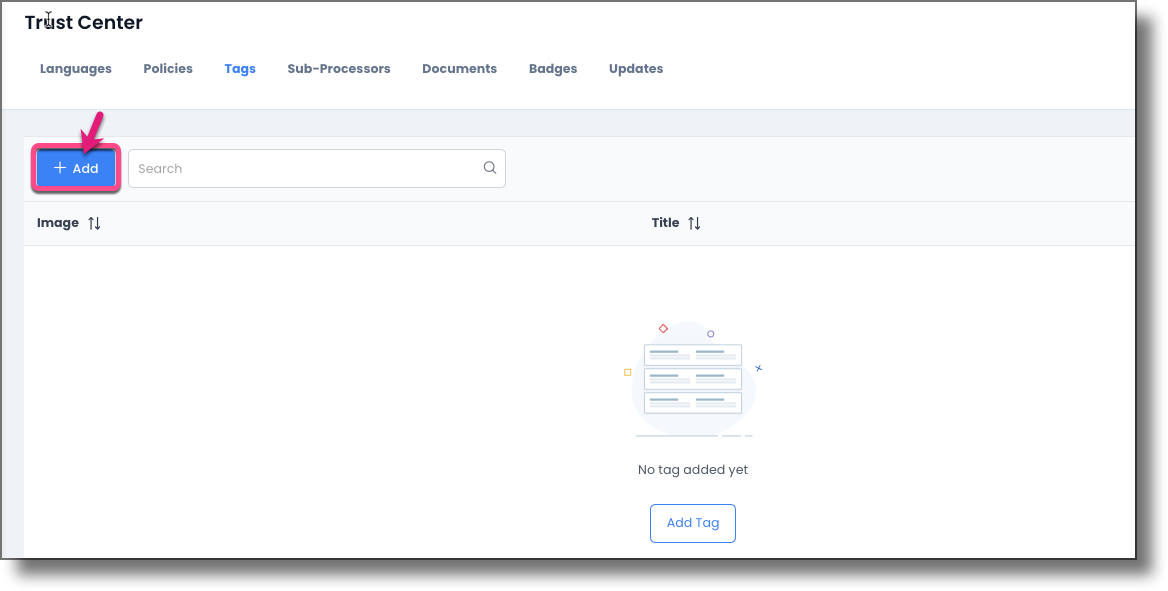The image size is (1168, 591).
Task: Select the Updates tab
Action: coord(635,68)
